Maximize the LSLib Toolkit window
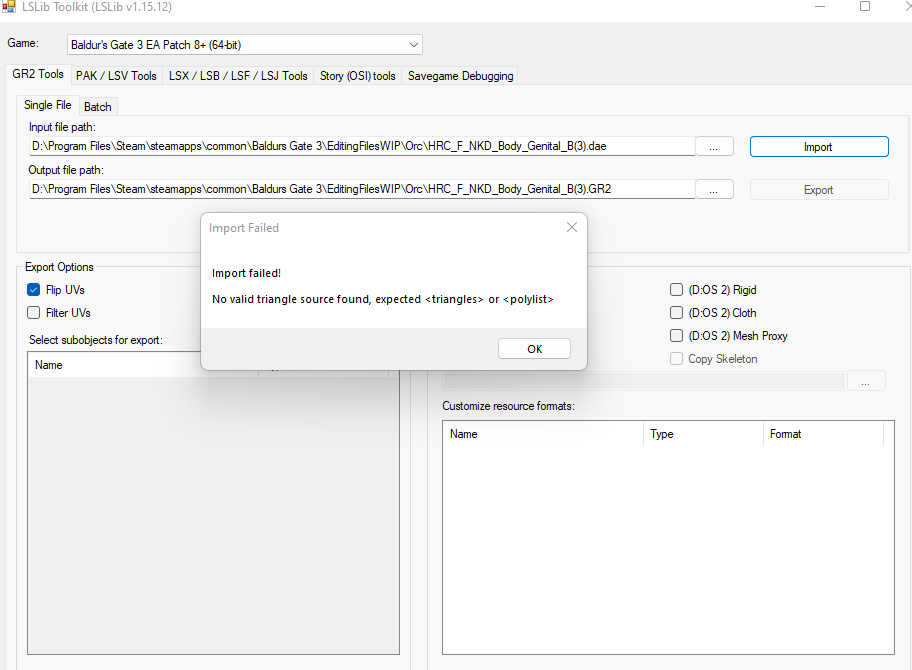This screenshot has width=912, height=670. click(x=865, y=6)
